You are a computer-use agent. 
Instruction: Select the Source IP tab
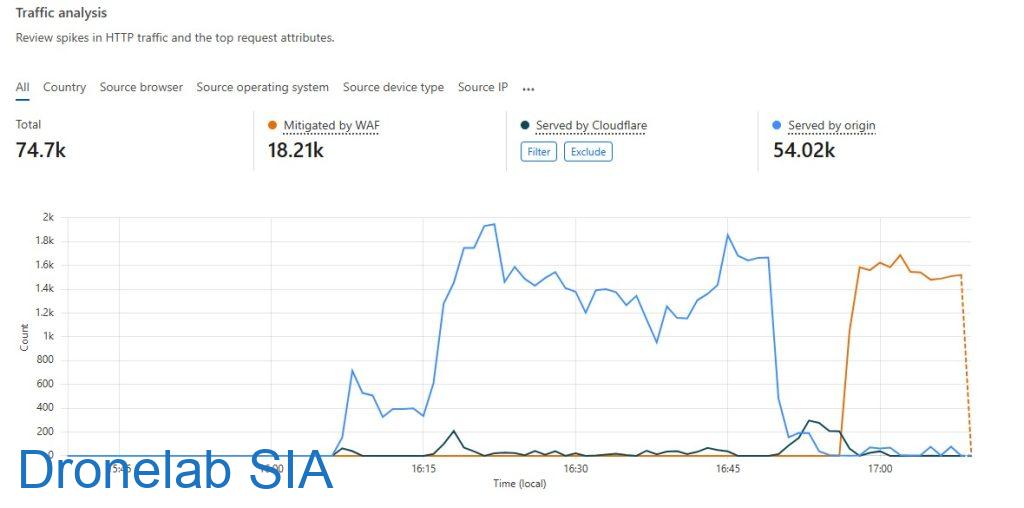483,88
